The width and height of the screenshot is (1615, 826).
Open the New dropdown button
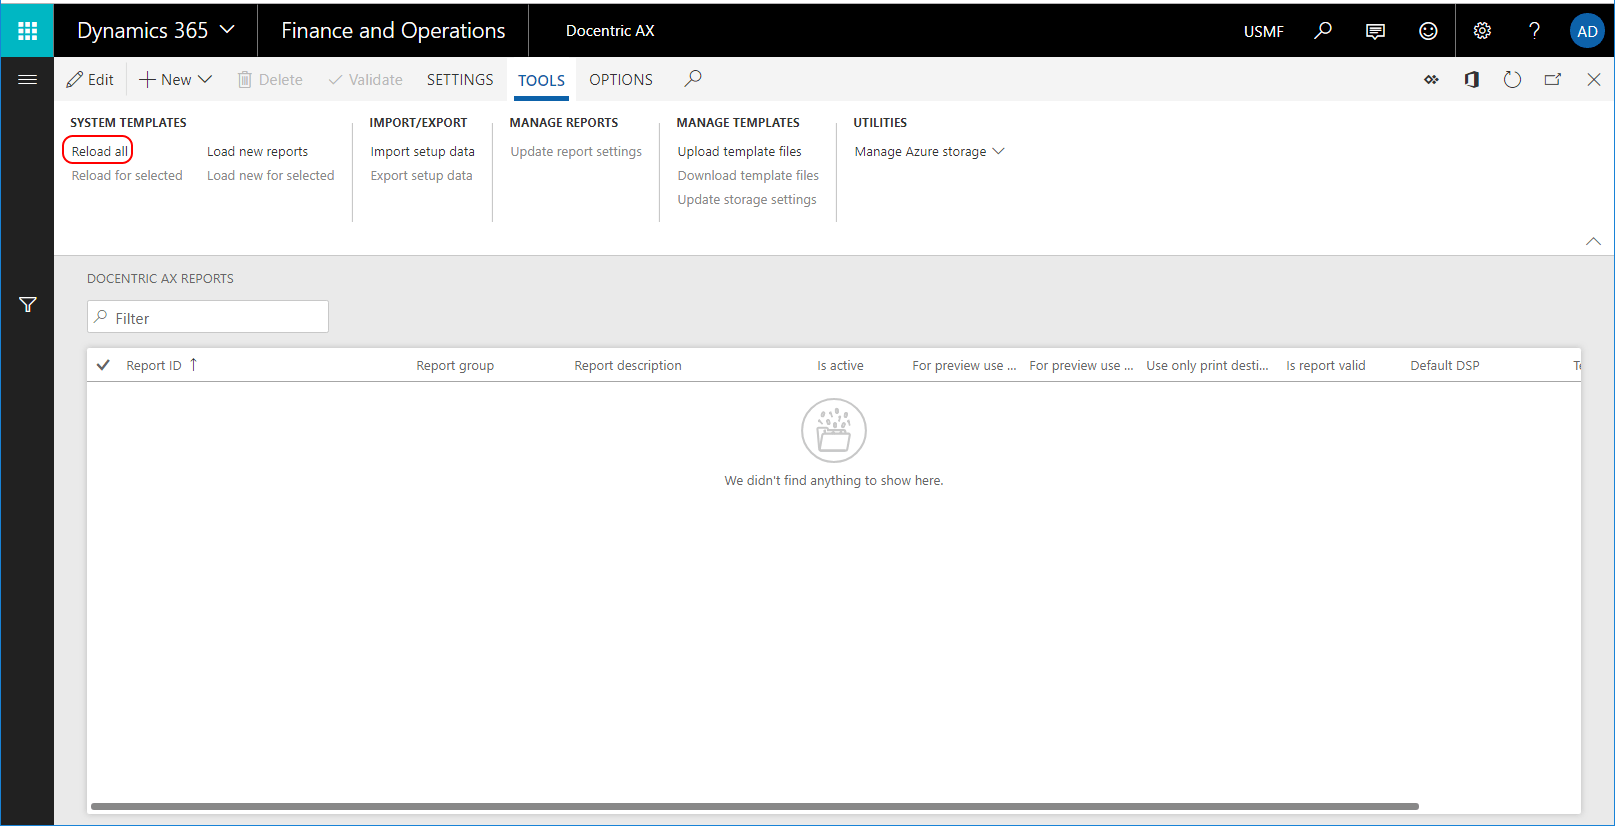point(176,80)
